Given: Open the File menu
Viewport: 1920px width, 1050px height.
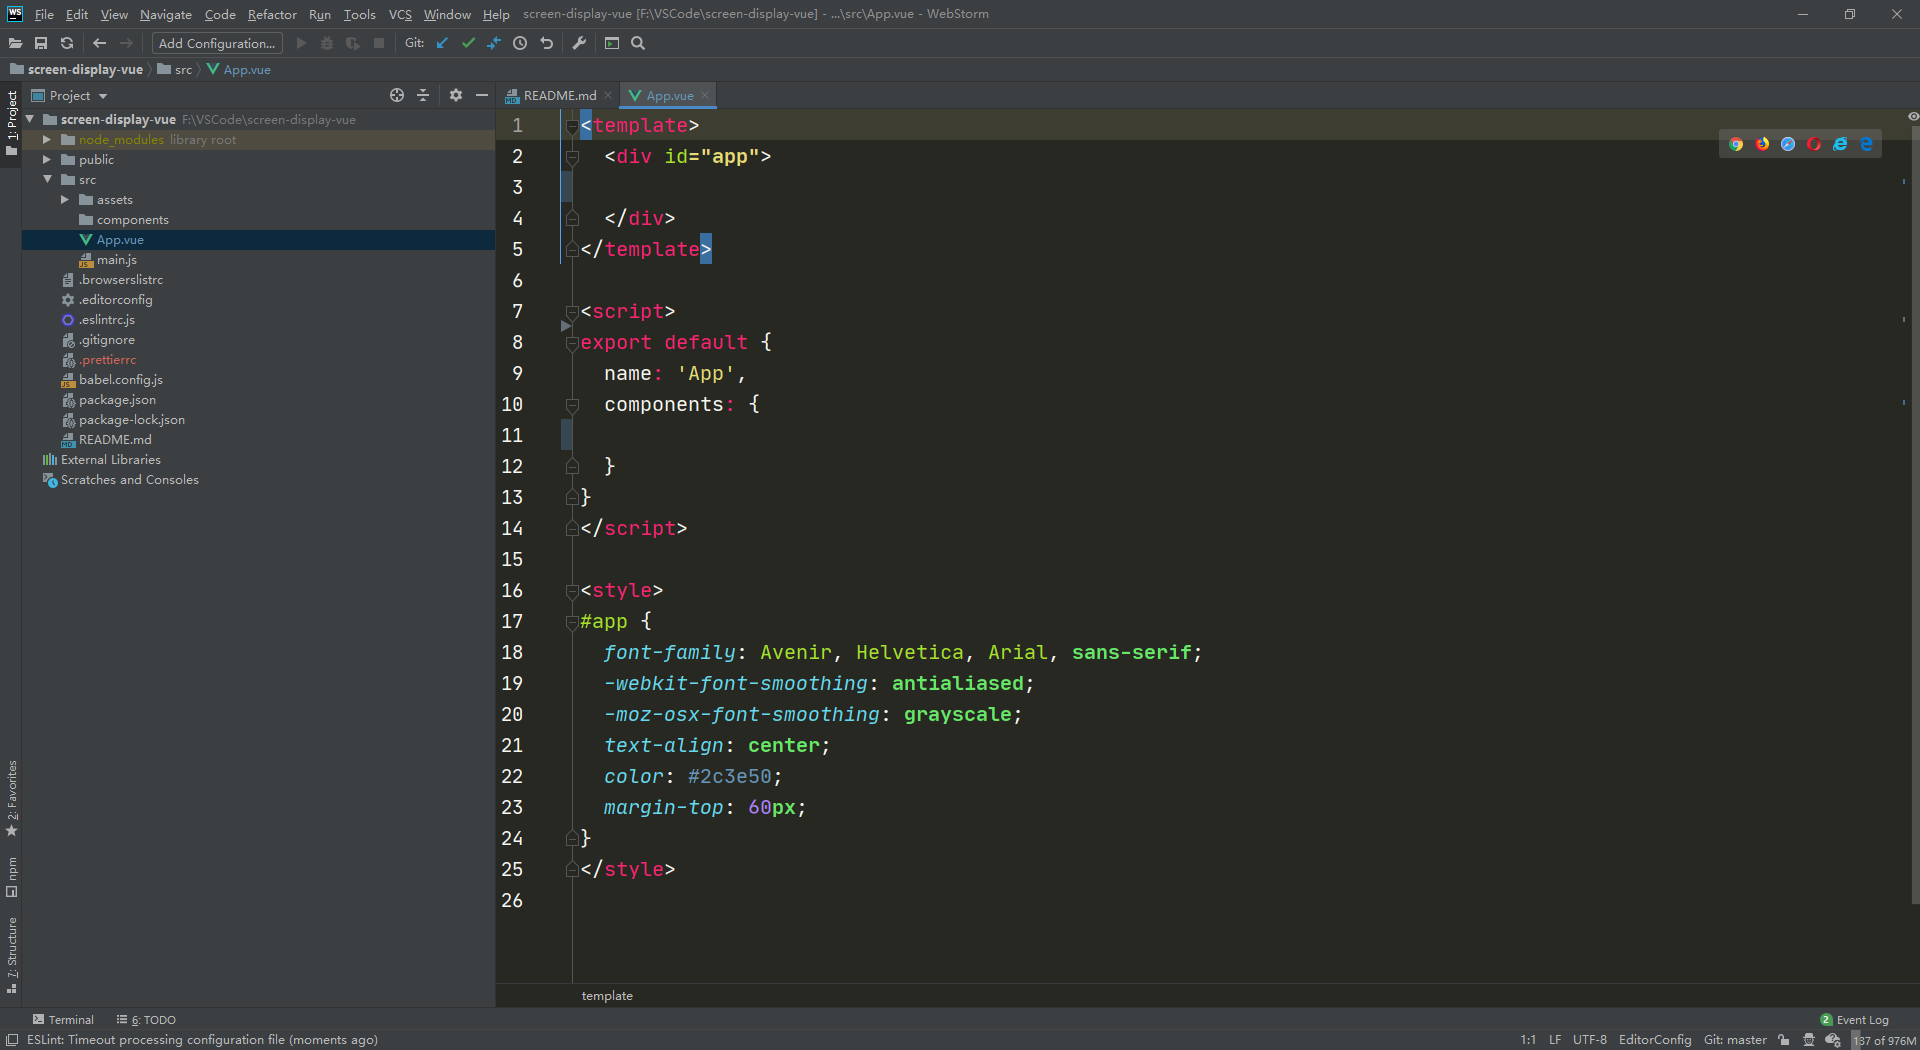Looking at the screenshot, I should point(44,14).
